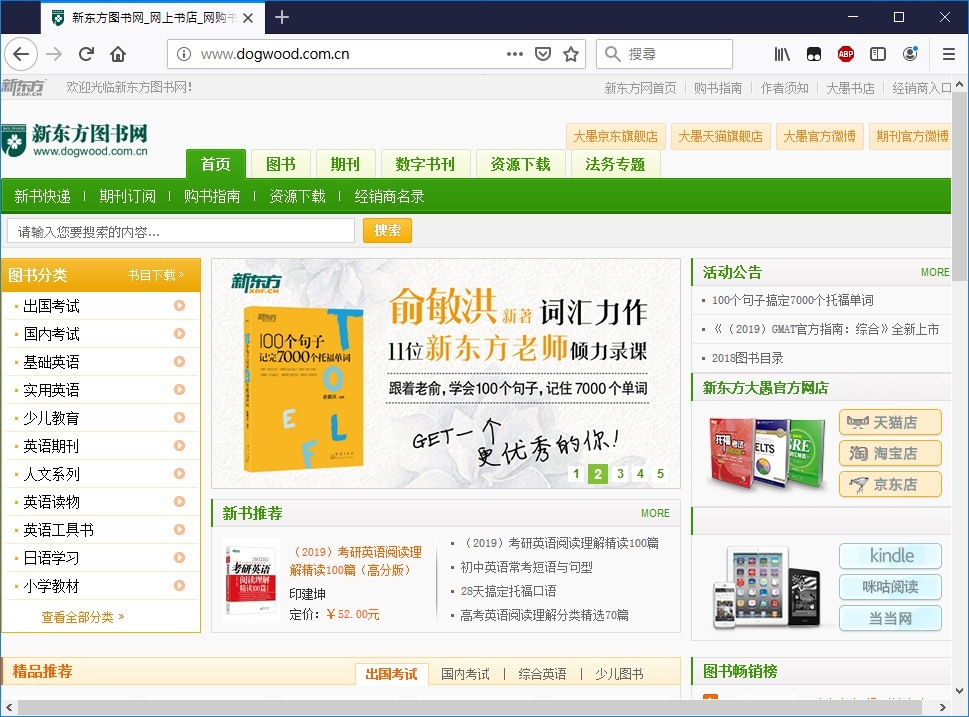969x717 pixels.
Task: Open page actions three-dot menu in address bar
Action: click(514, 54)
